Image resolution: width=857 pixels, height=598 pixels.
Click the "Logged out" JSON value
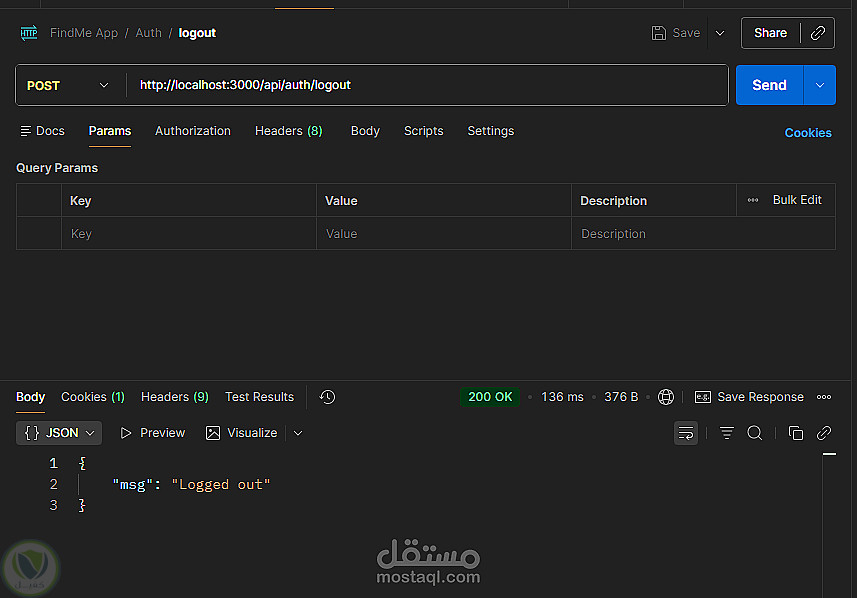click(221, 484)
